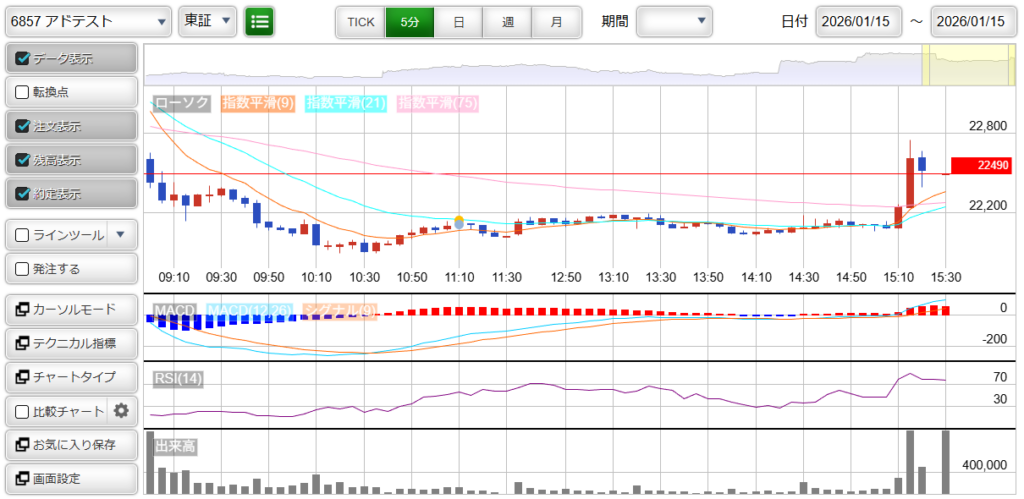Enable the 転換点 checkbox

pyautogui.click(x=23, y=92)
